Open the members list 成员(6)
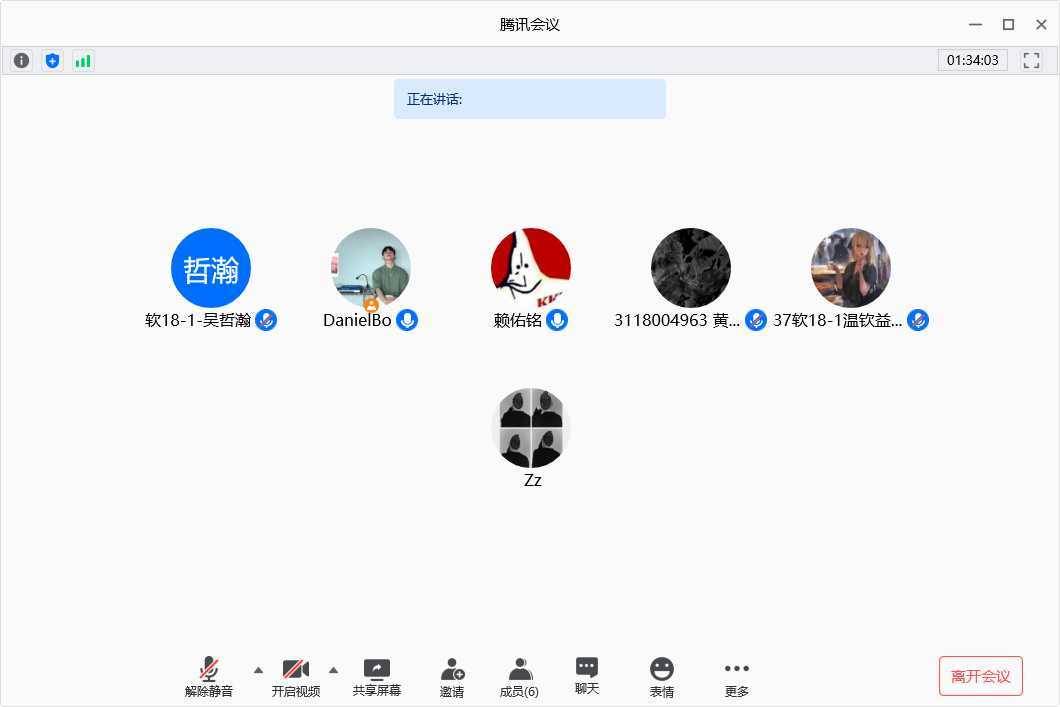Viewport: 1060px width, 707px height. (x=519, y=677)
